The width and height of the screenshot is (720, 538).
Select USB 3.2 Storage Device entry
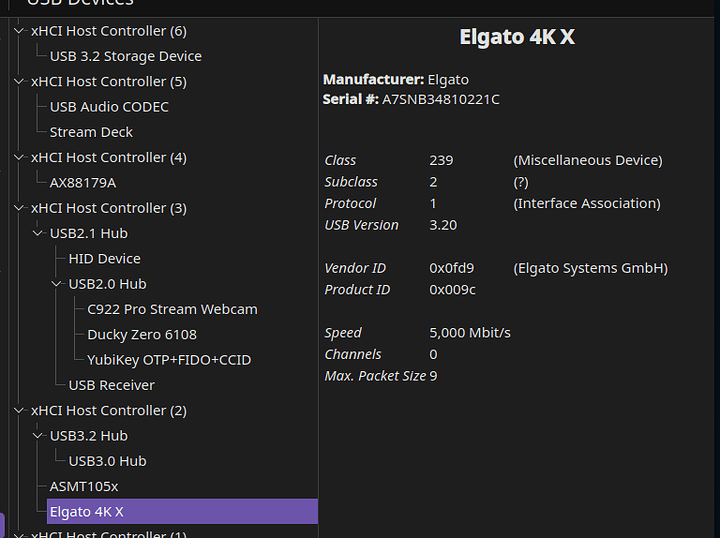coord(125,57)
